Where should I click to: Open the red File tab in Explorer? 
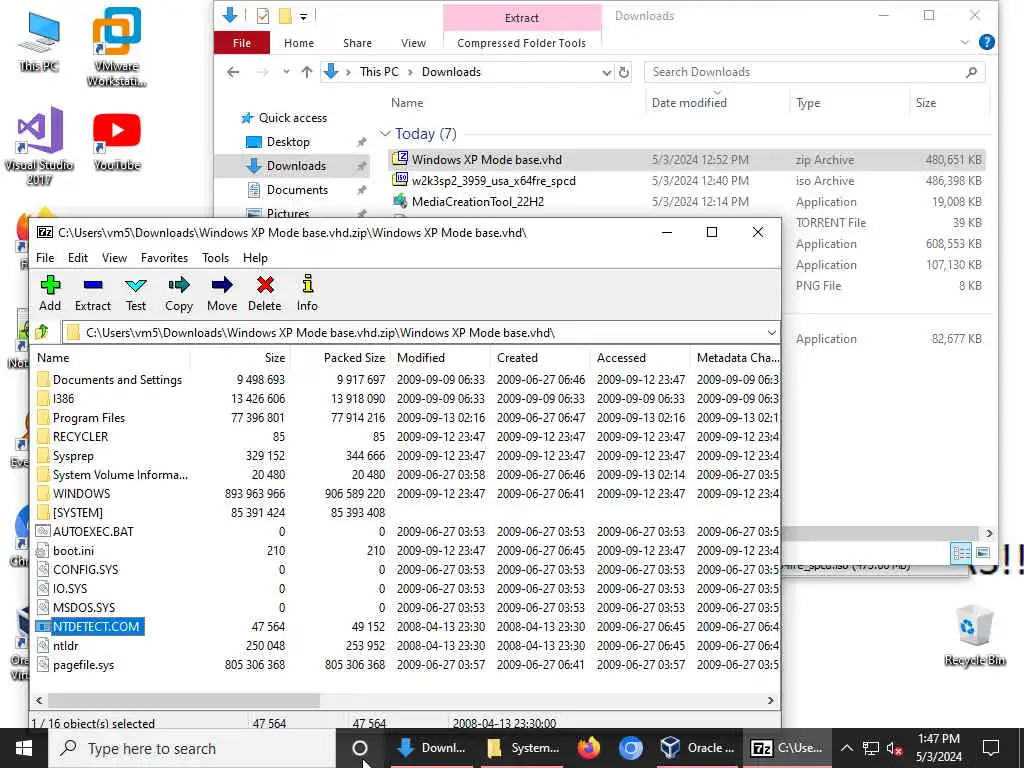click(x=242, y=43)
